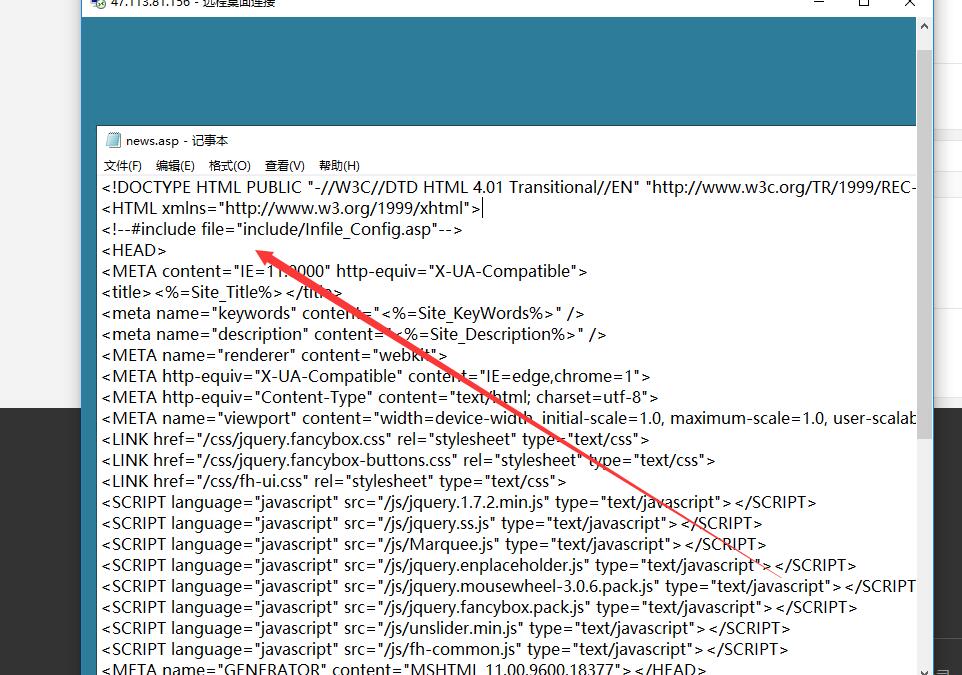Open the 编辑(E) menu in Notepad

[175, 166]
